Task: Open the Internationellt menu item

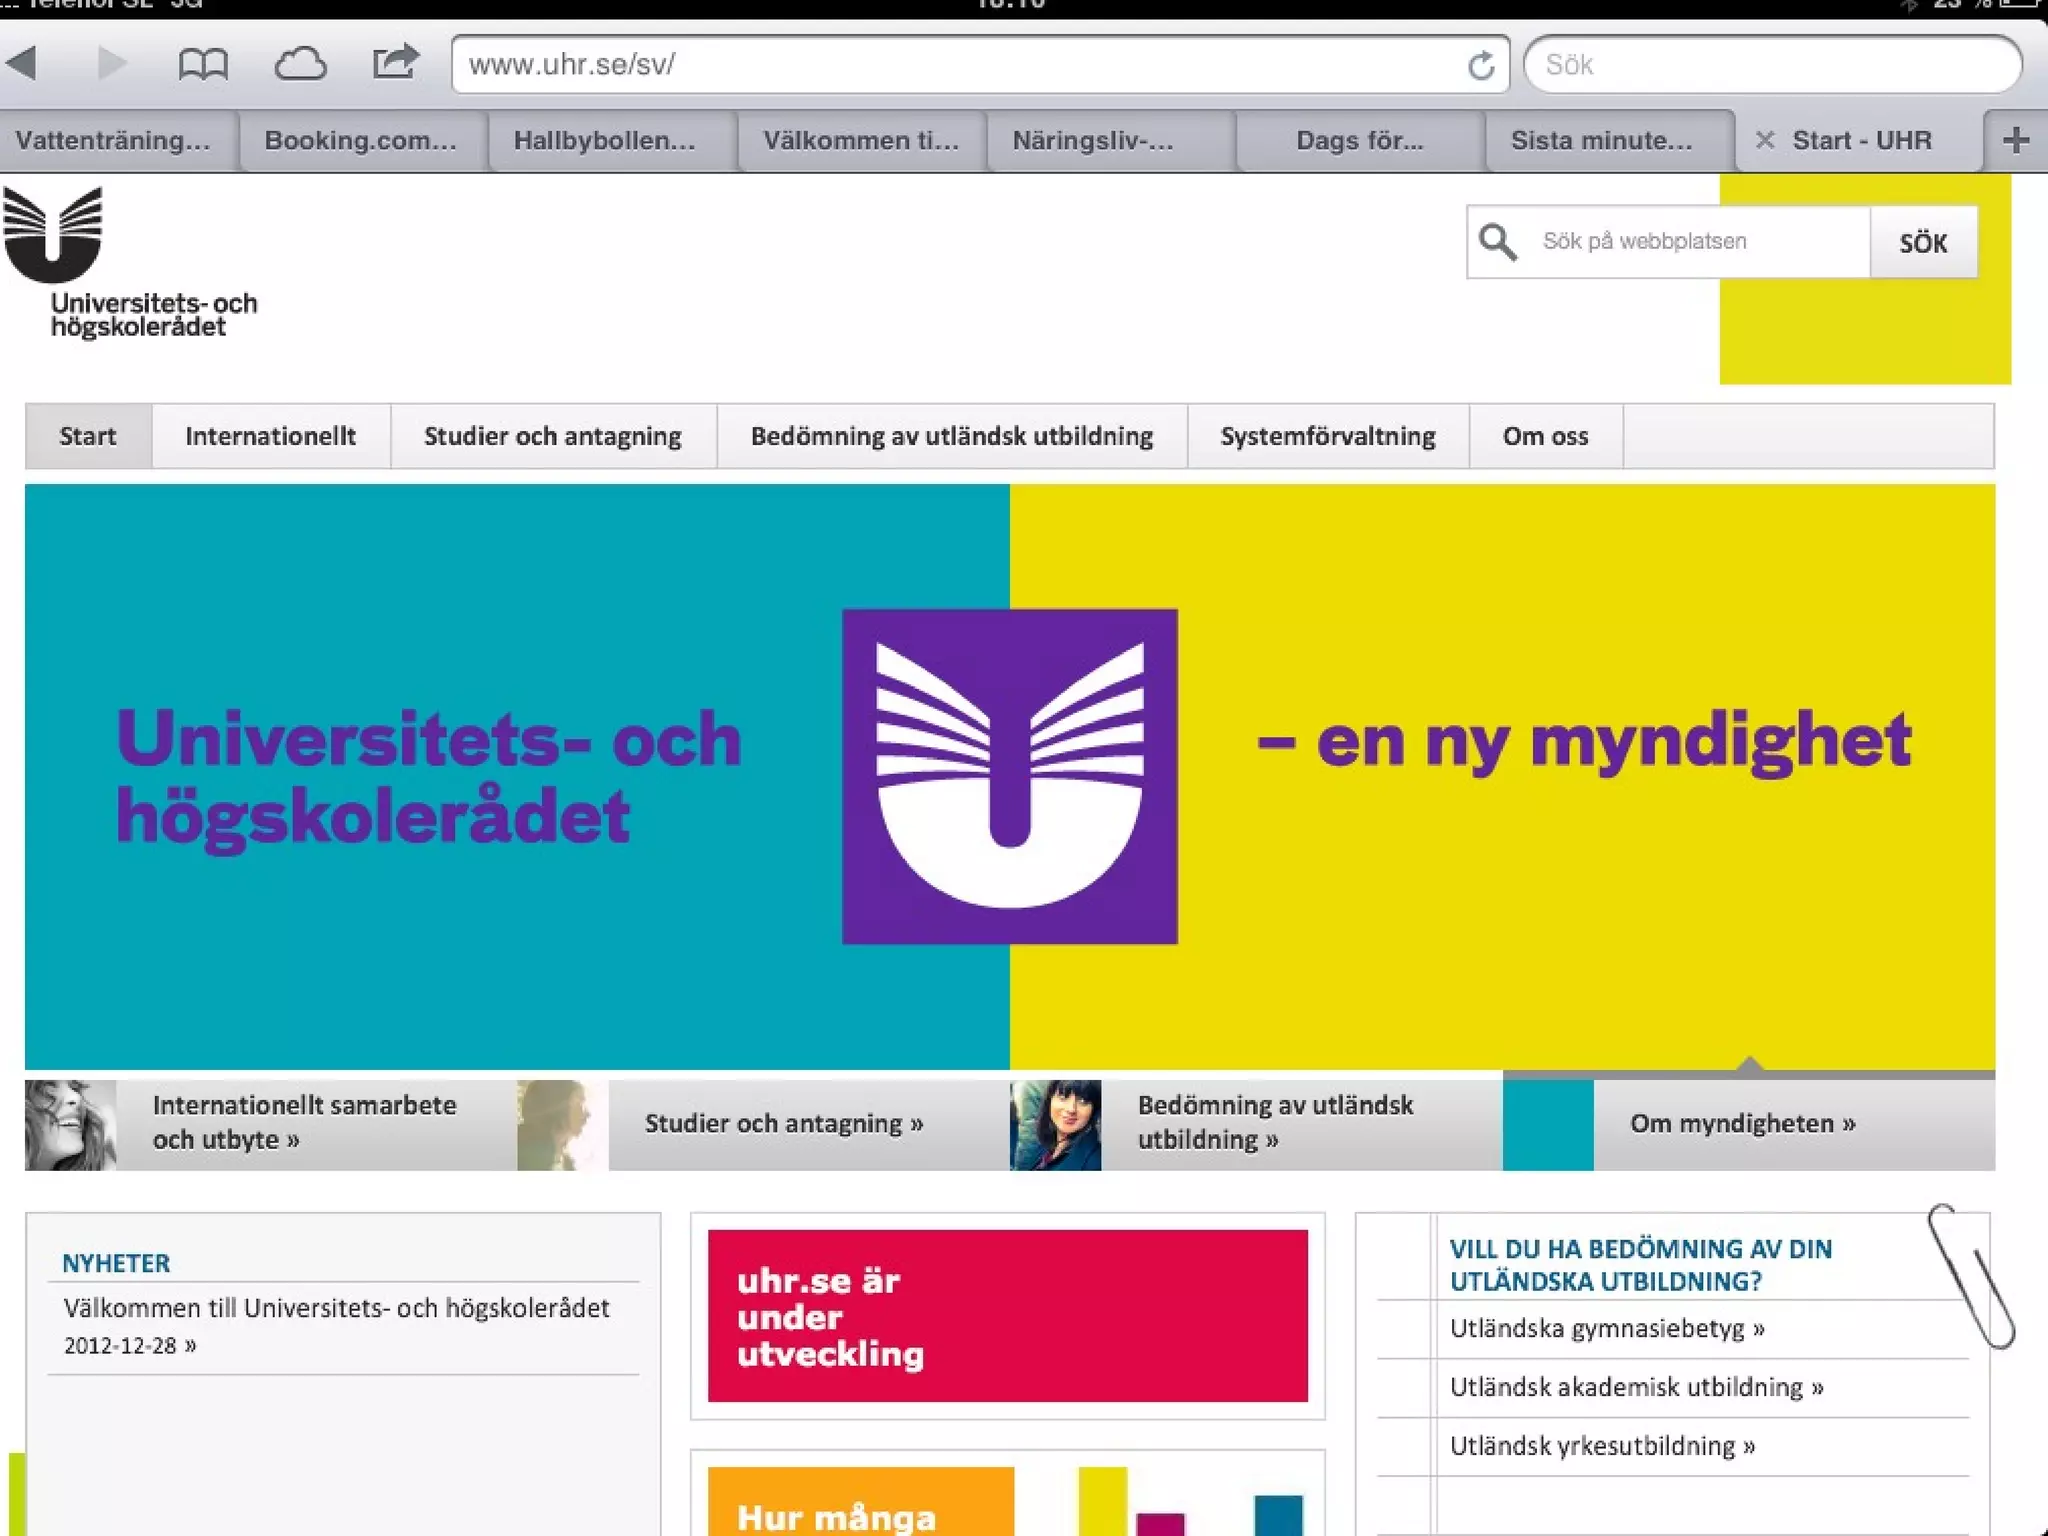Action: [x=270, y=436]
